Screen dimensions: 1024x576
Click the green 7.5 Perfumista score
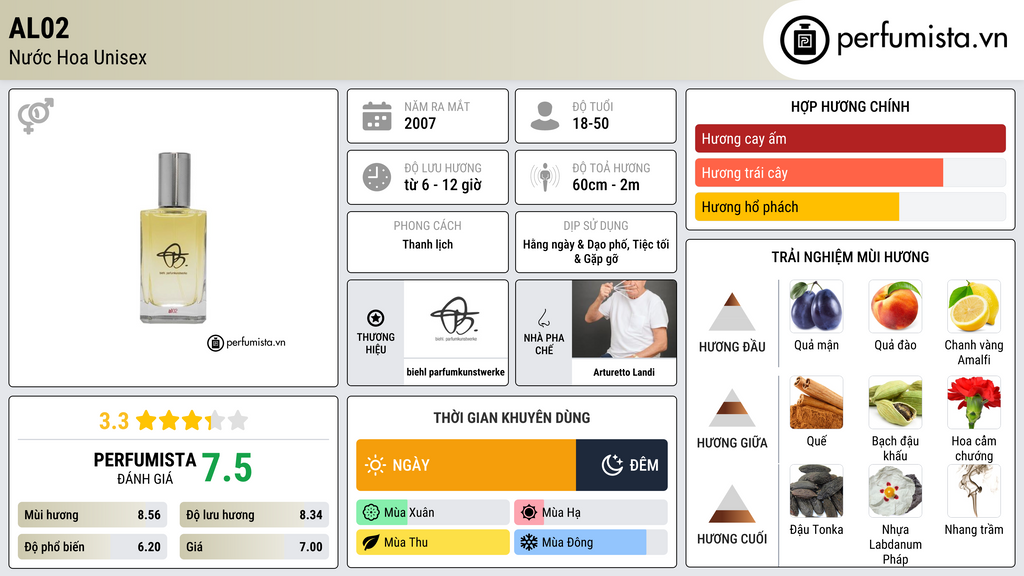[x=227, y=468]
